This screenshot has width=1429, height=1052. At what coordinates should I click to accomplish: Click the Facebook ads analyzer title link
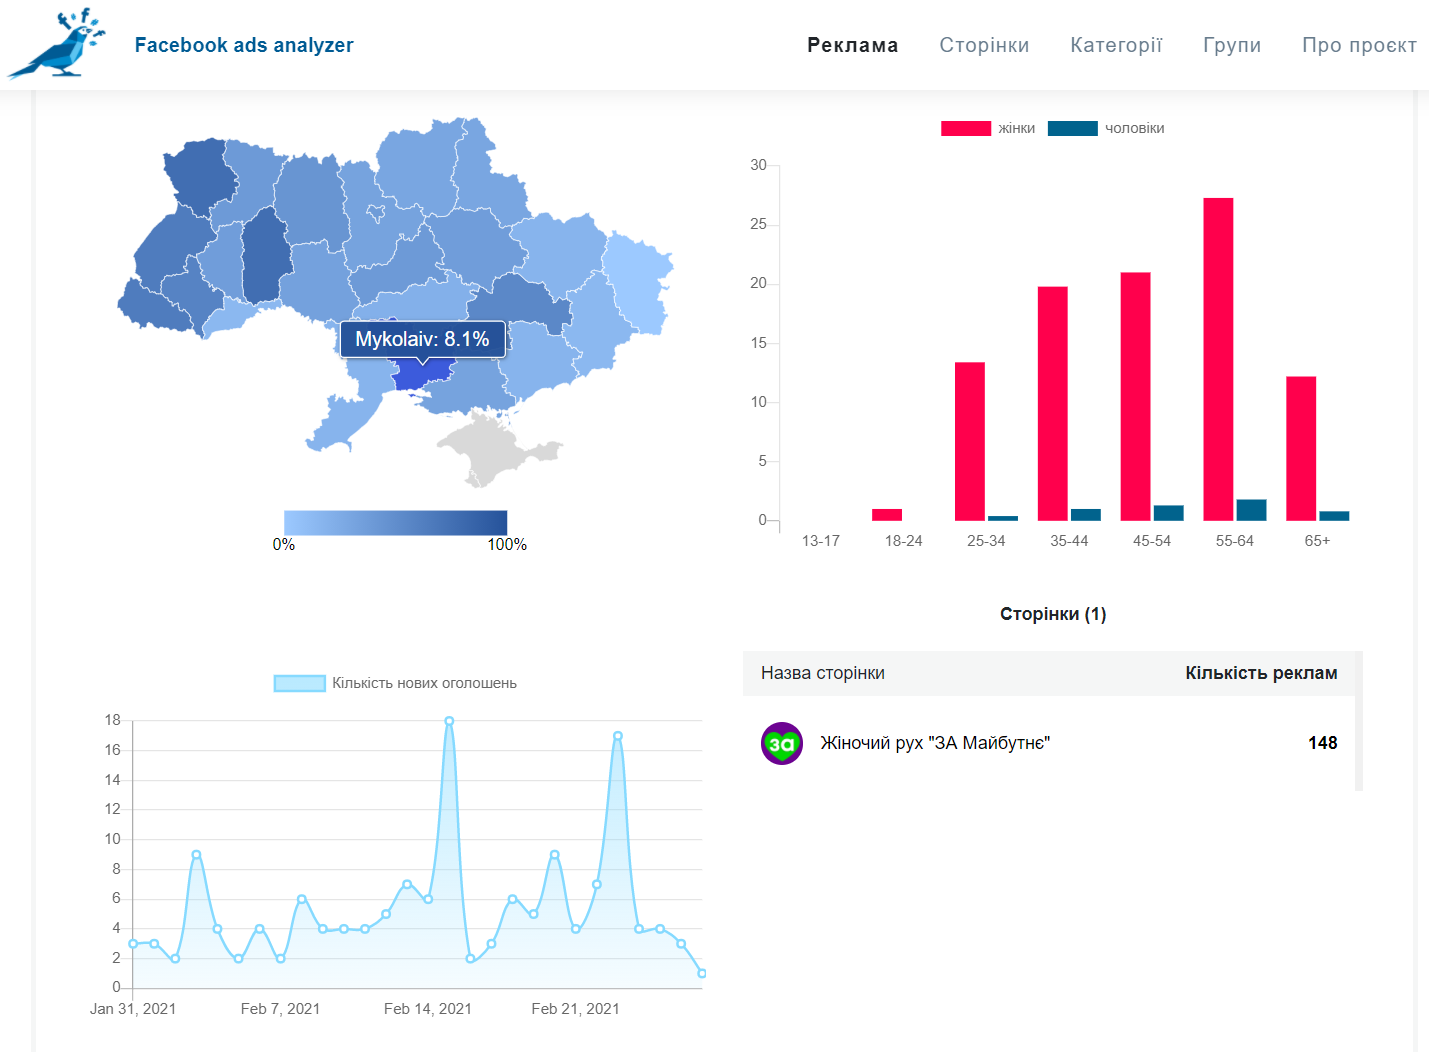[x=244, y=45]
